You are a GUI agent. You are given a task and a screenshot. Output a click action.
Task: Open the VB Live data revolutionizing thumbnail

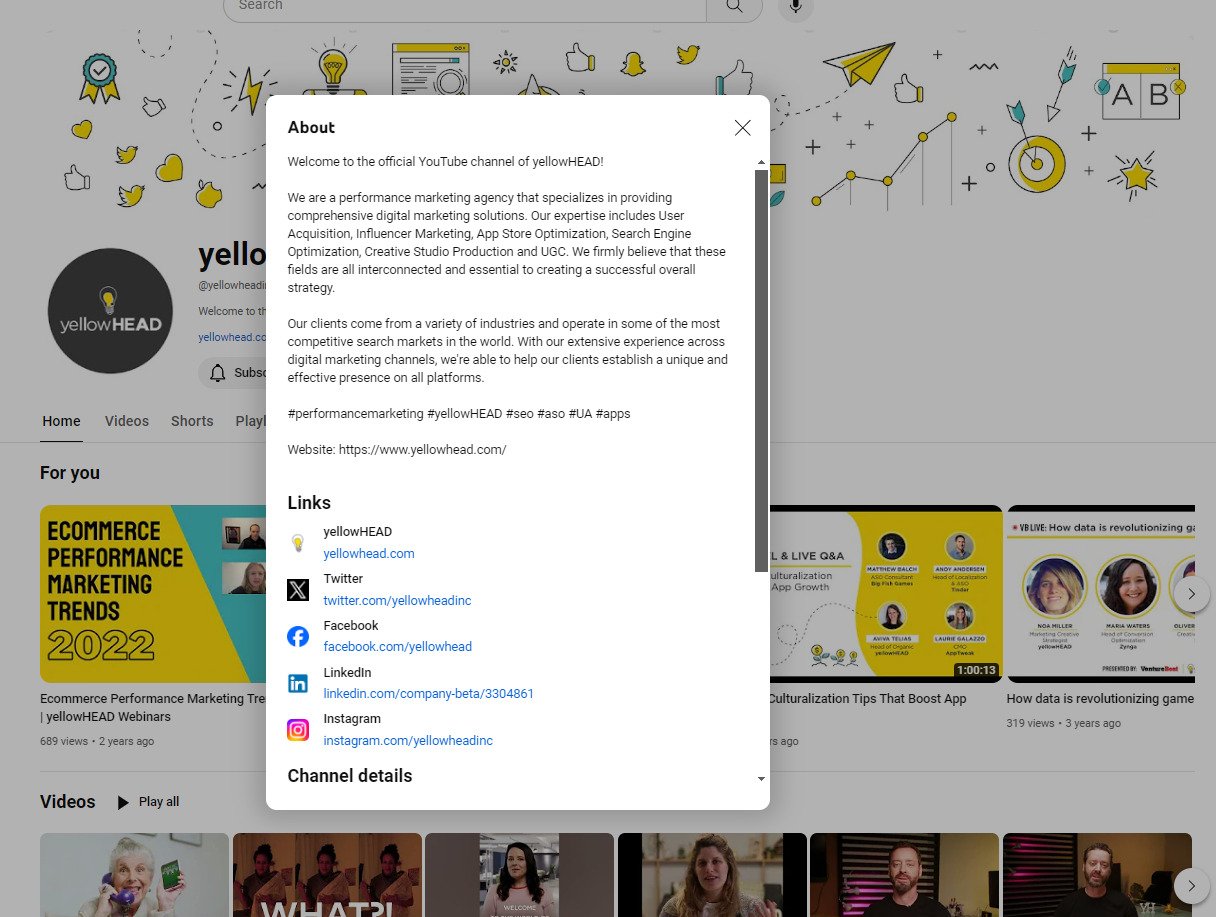(x=1101, y=594)
